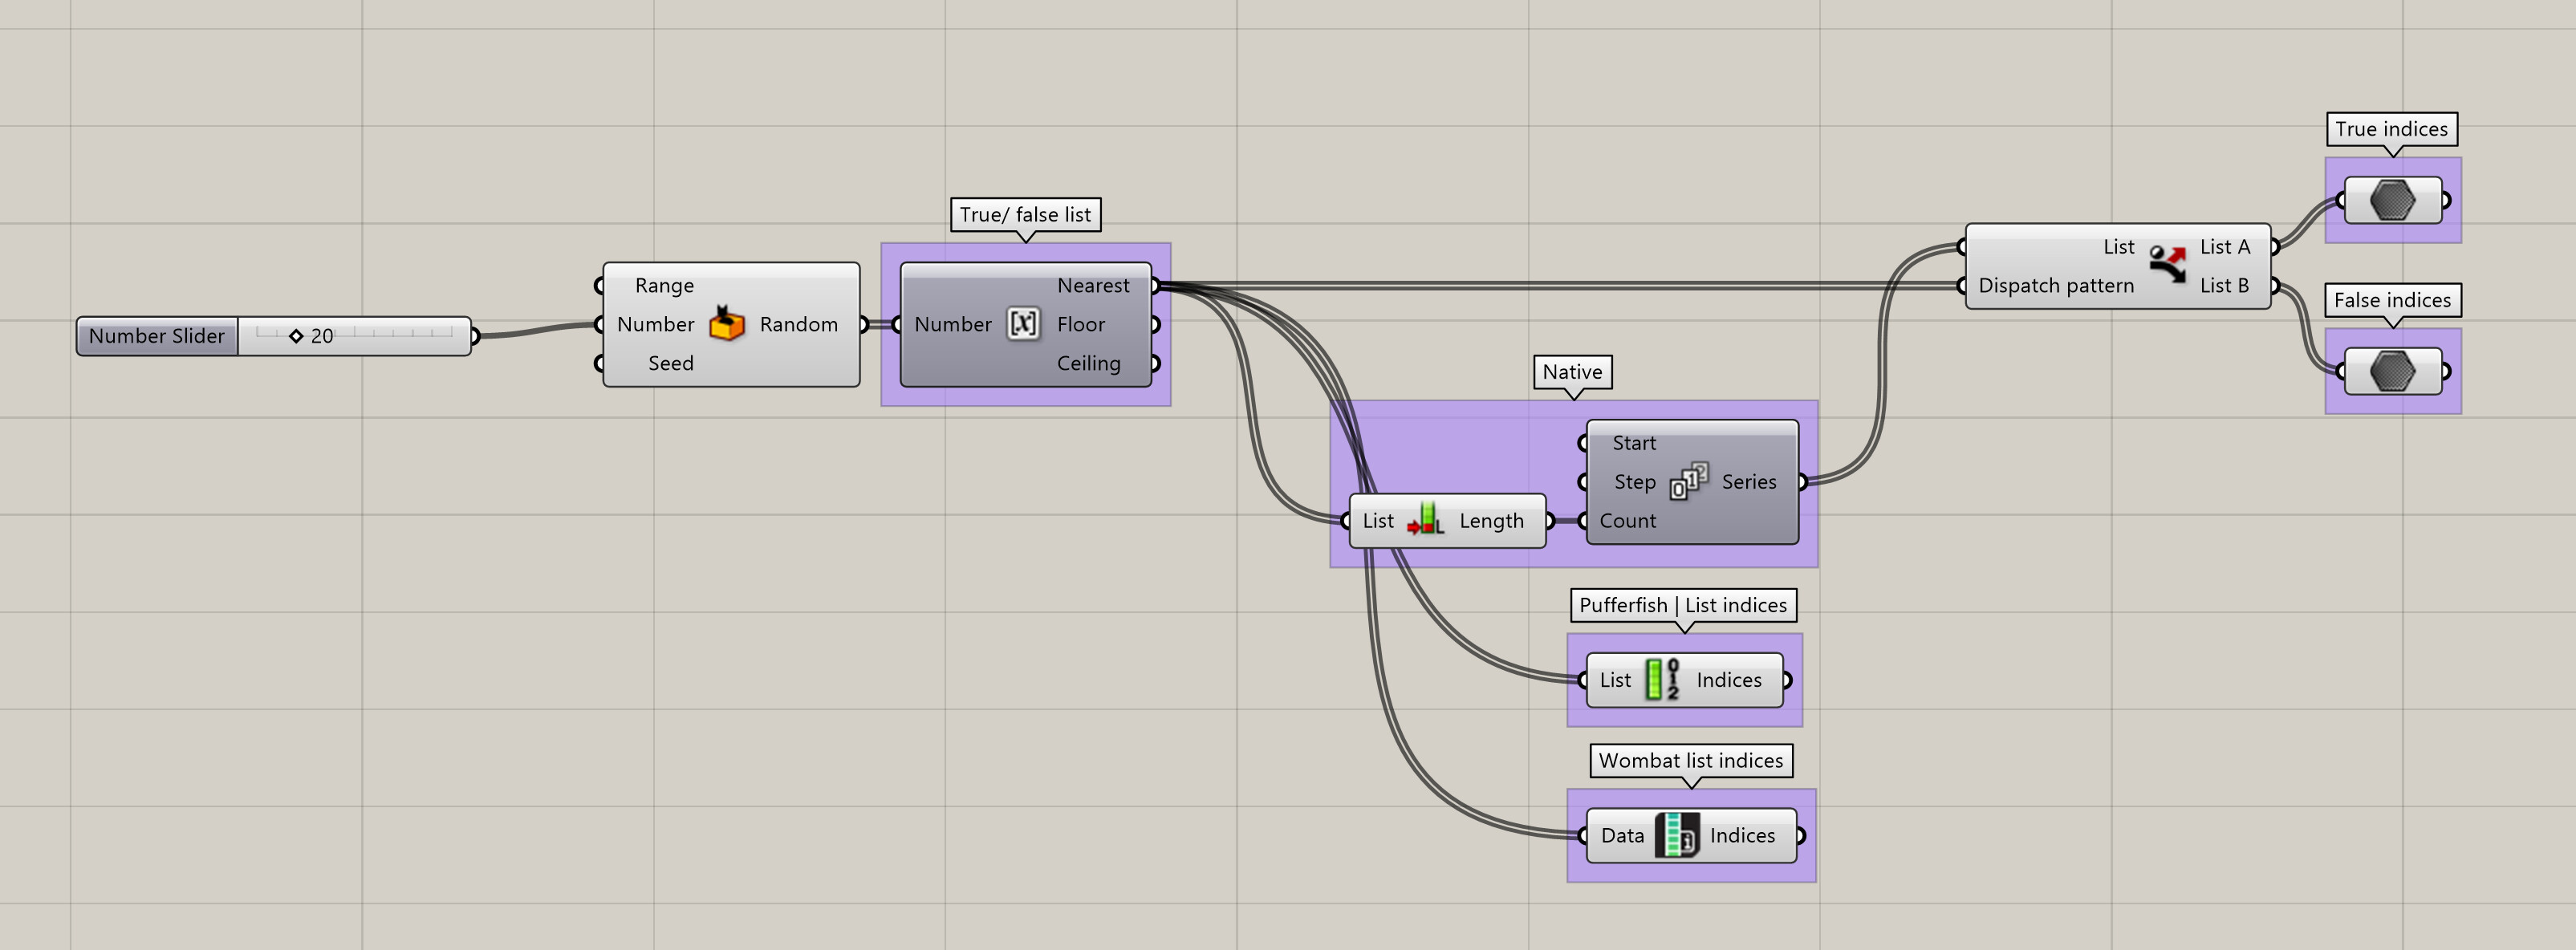Image resolution: width=2576 pixels, height=950 pixels.
Task: Grab the Number Slider handle set to 20
Action: pos(298,336)
